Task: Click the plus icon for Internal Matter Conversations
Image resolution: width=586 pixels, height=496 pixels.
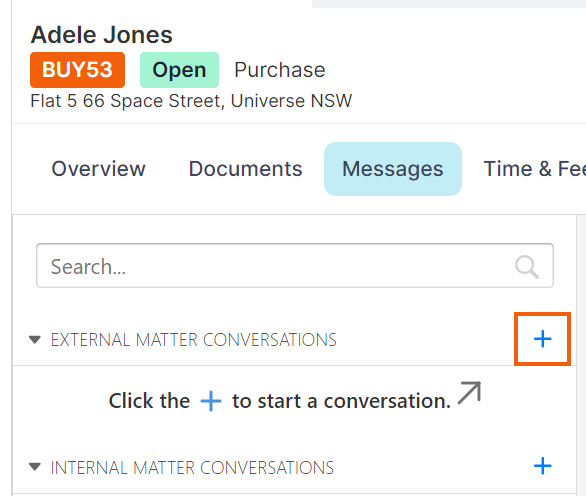Action: (542, 466)
